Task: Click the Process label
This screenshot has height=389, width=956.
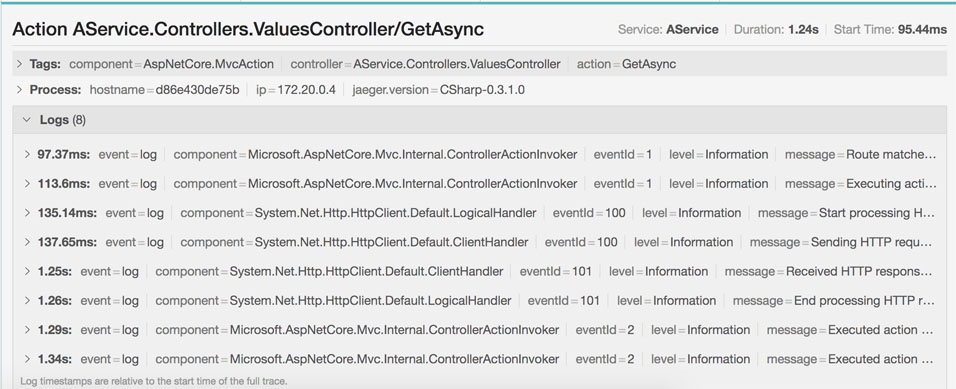Action: [55, 90]
